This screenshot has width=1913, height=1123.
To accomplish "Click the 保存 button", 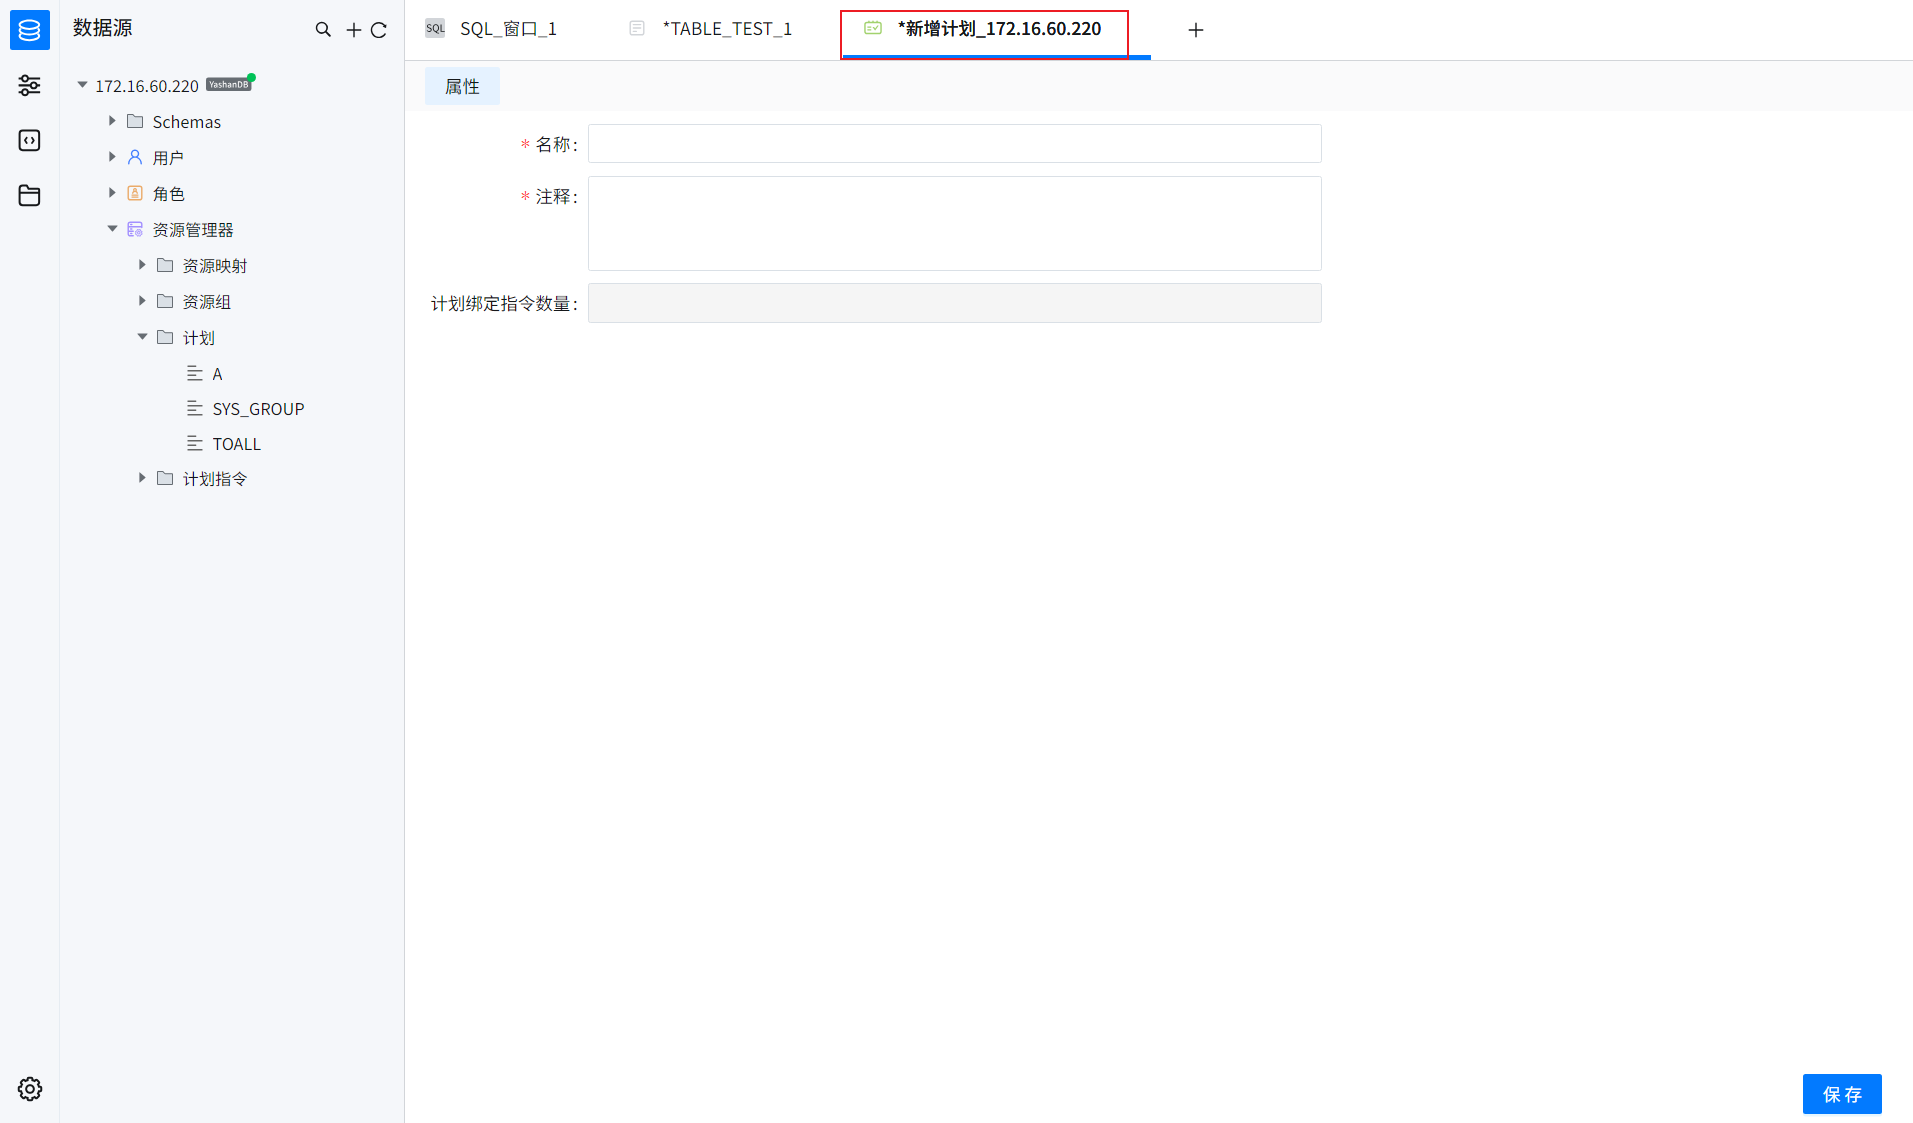I will click(x=1841, y=1093).
